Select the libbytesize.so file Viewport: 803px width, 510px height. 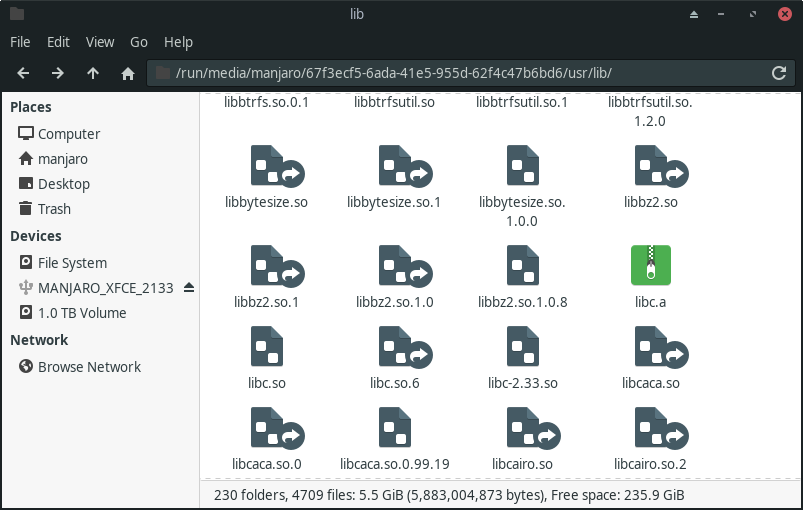click(x=266, y=167)
